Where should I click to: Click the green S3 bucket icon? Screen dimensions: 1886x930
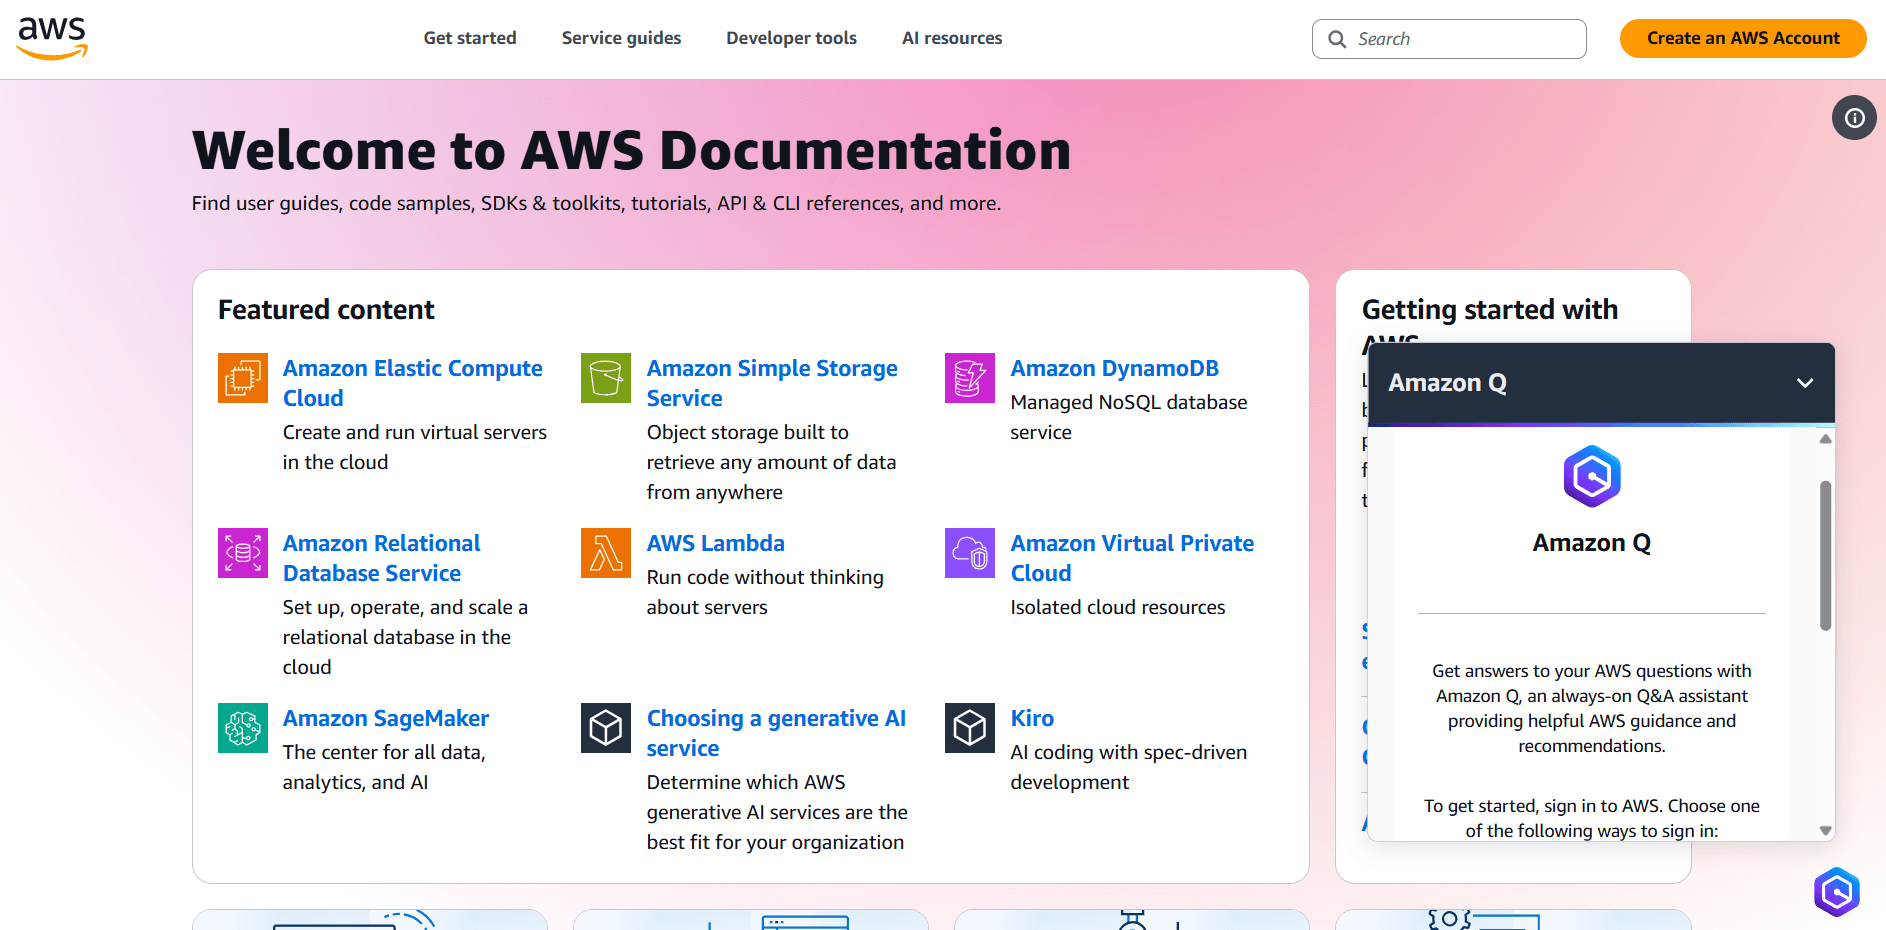606,378
